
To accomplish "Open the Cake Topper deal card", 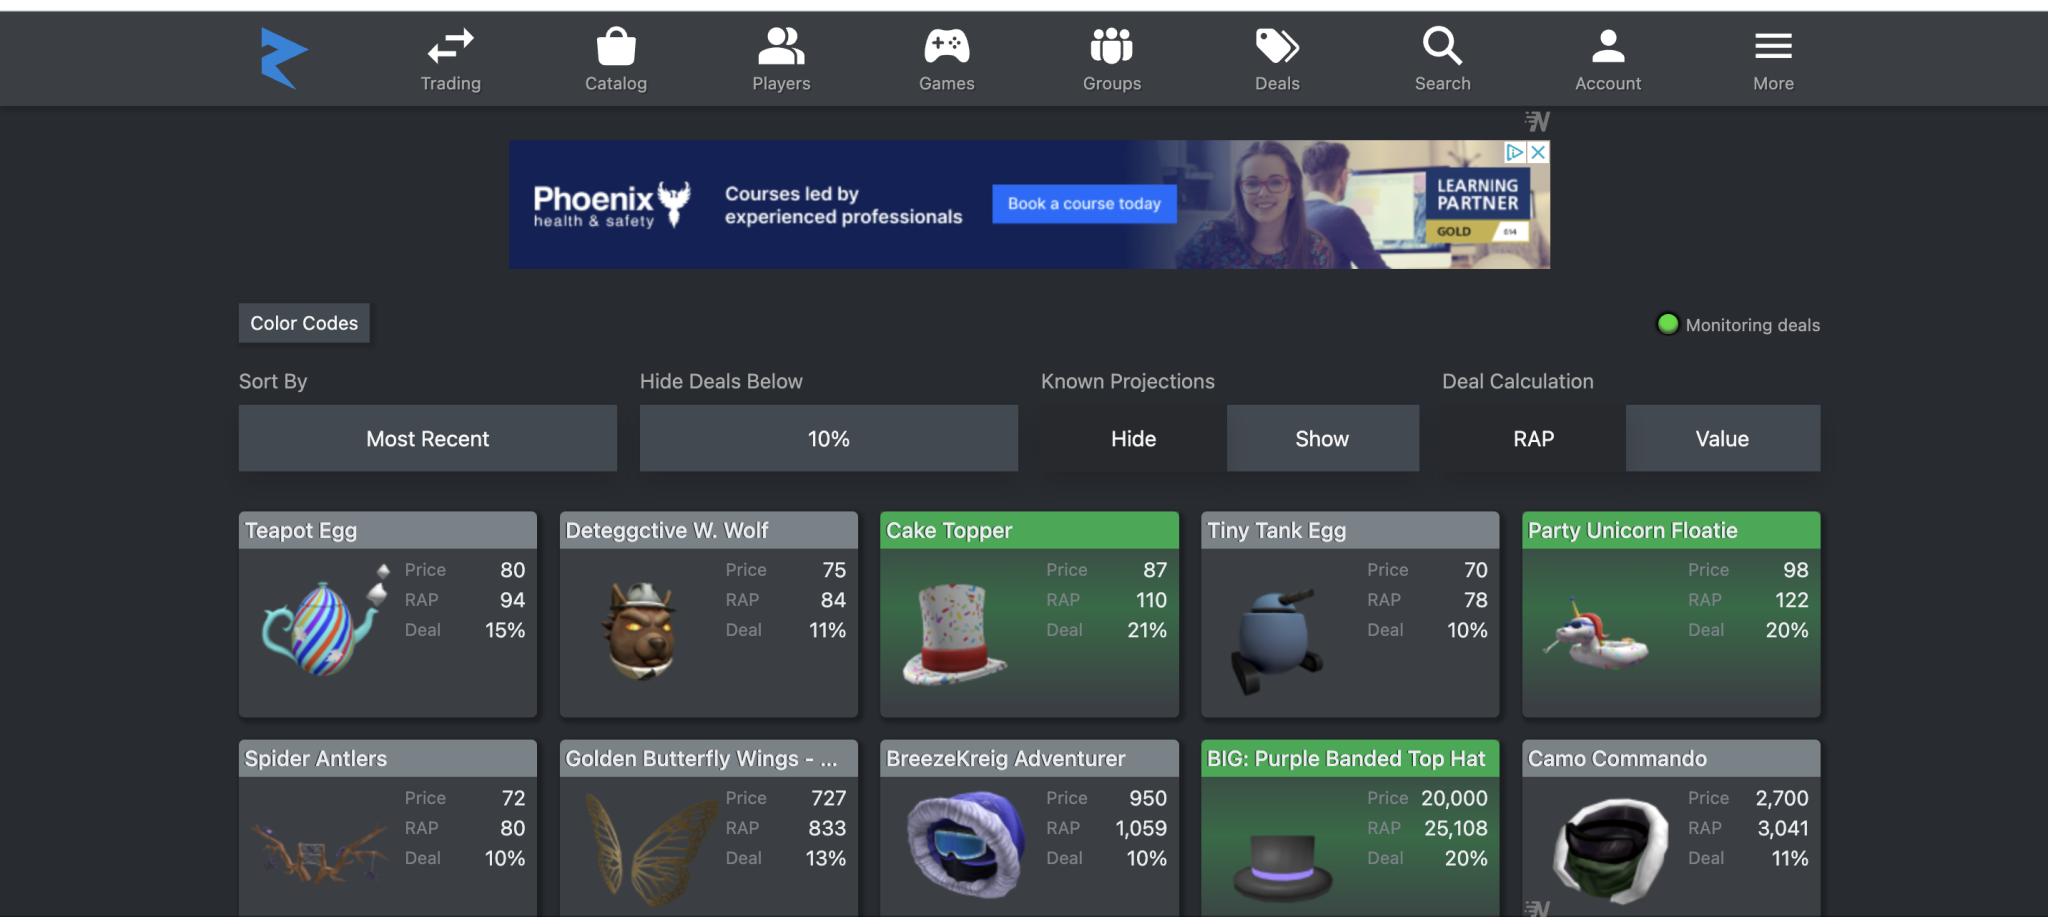I will pyautogui.click(x=1029, y=614).
